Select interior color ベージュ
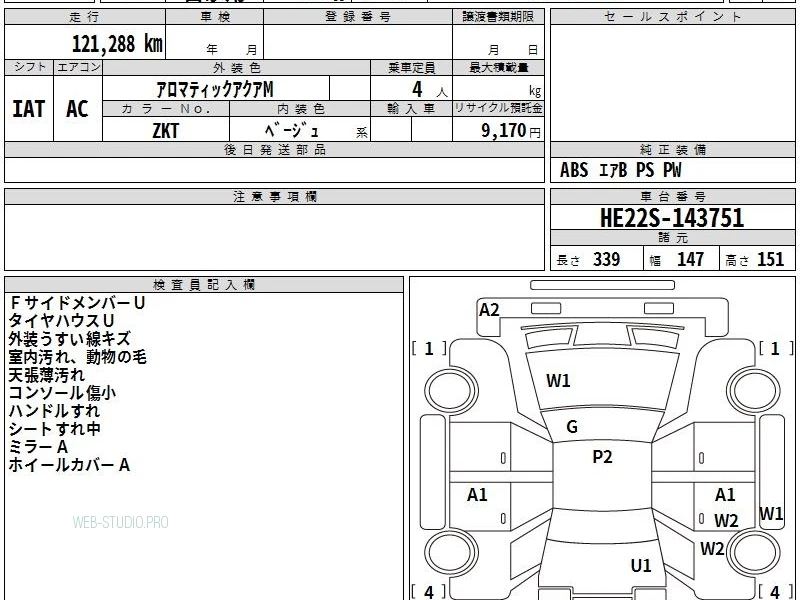The height and width of the screenshot is (600, 800). 292,130
